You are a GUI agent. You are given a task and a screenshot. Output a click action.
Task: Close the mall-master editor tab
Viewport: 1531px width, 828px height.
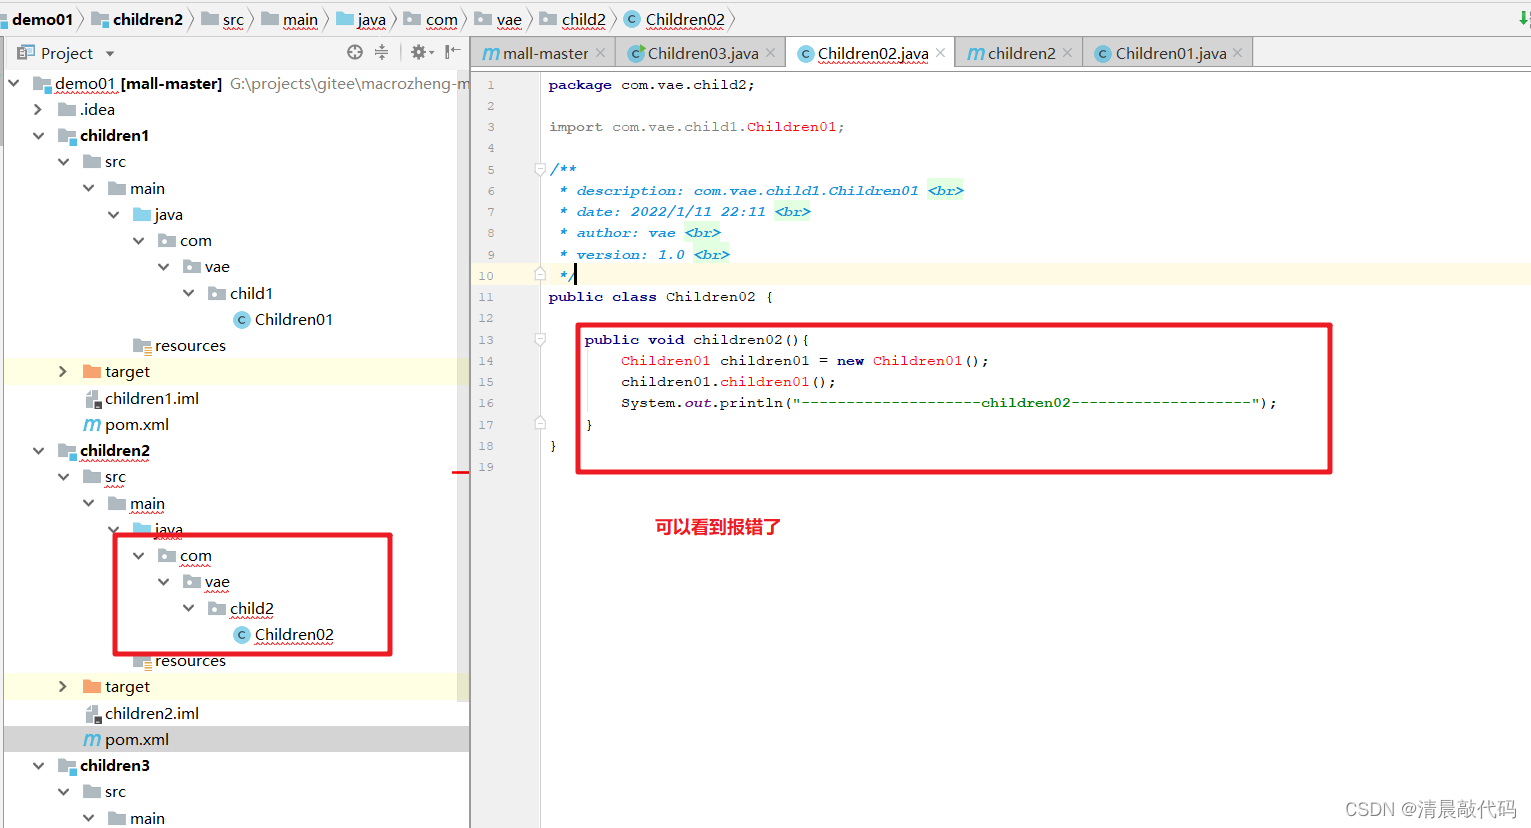[600, 53]
